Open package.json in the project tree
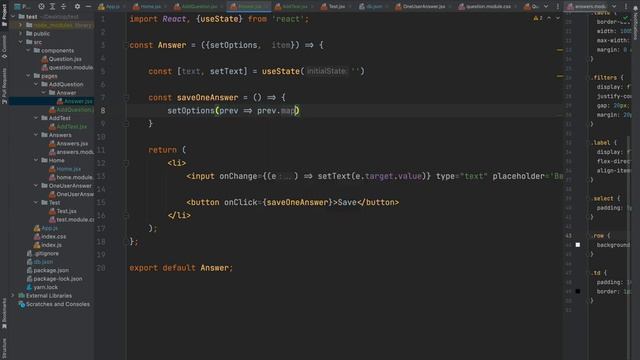This screenshot has height=360, width=640. click(48, 270)
